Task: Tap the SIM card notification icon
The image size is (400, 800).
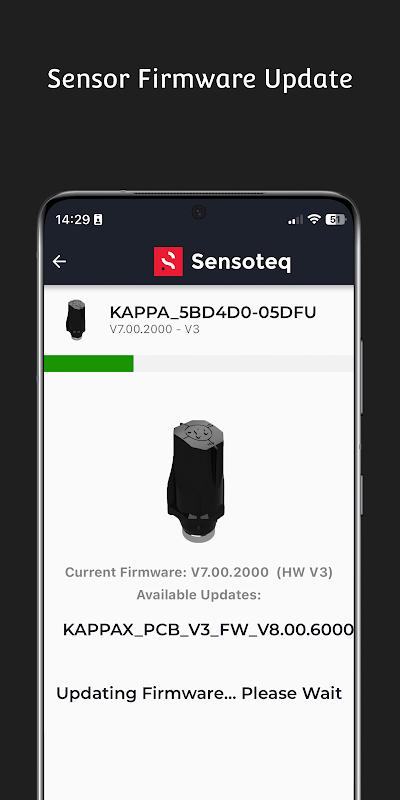Action: [98, 220]
